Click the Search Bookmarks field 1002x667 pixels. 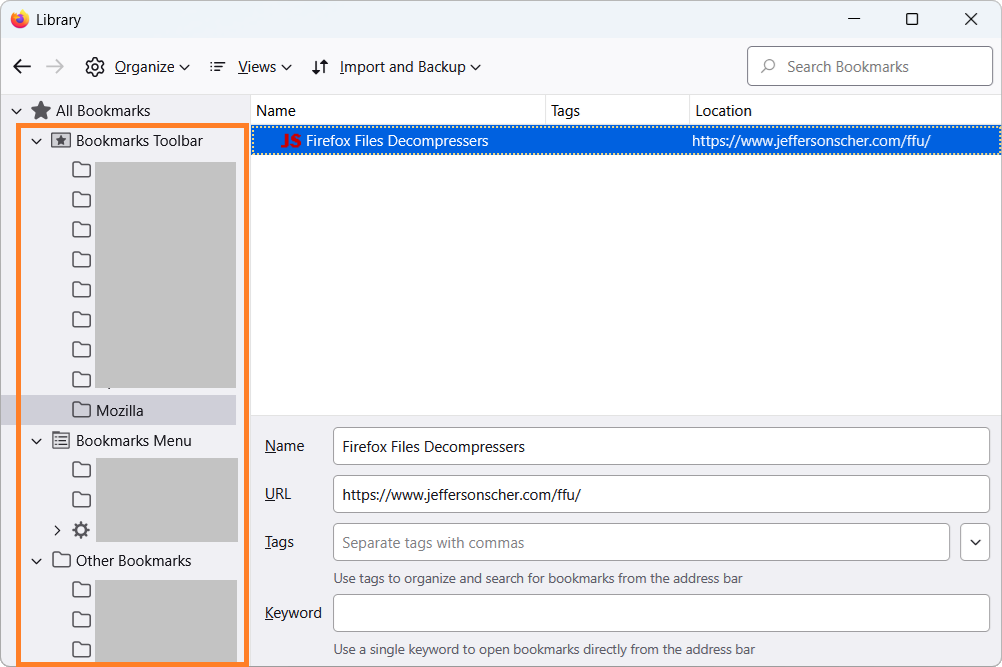click(x=870, y=67)
